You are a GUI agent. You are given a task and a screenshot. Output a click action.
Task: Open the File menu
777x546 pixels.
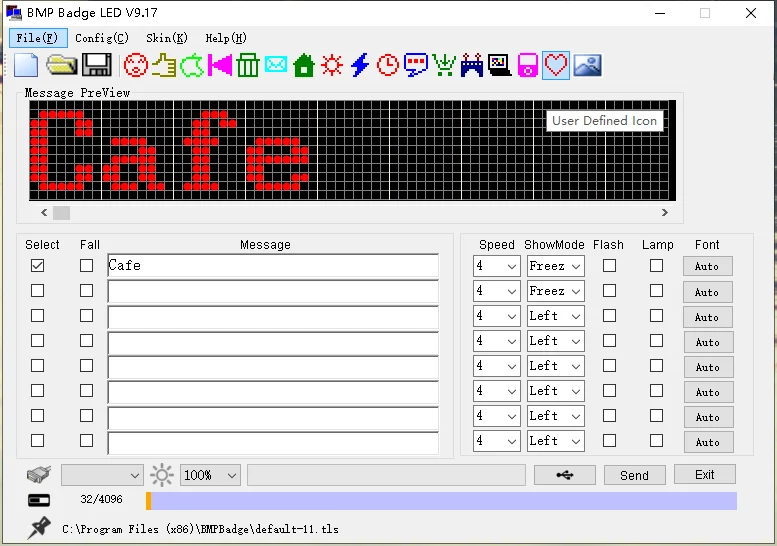pos(39,38)
